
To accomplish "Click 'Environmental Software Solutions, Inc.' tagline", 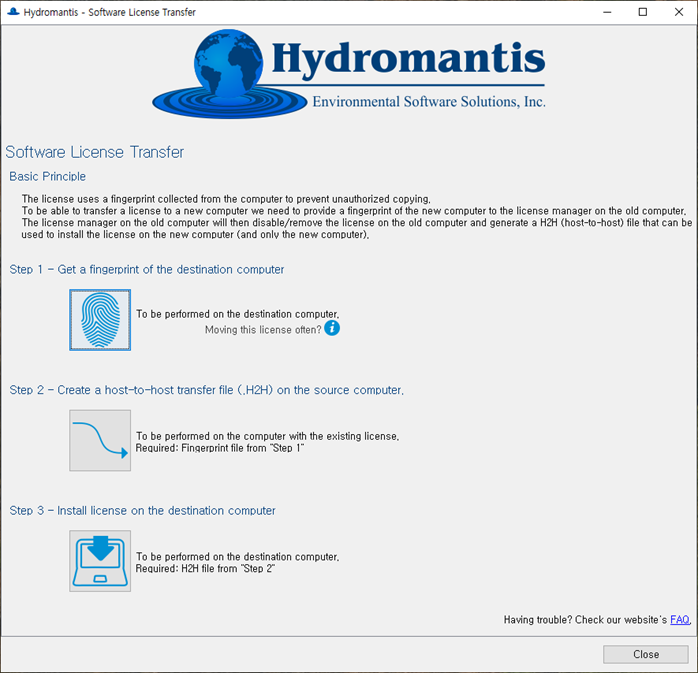I will (x=429, y=101).
